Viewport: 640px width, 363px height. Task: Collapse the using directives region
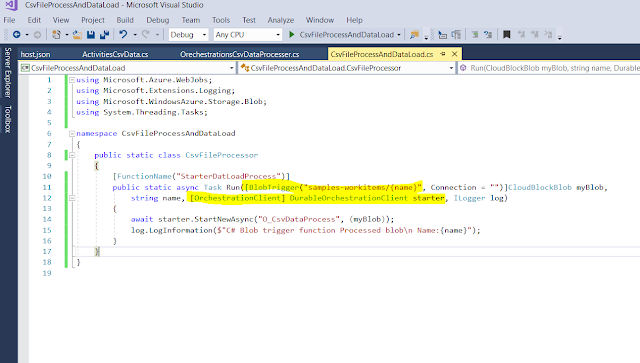click(72, 80)
